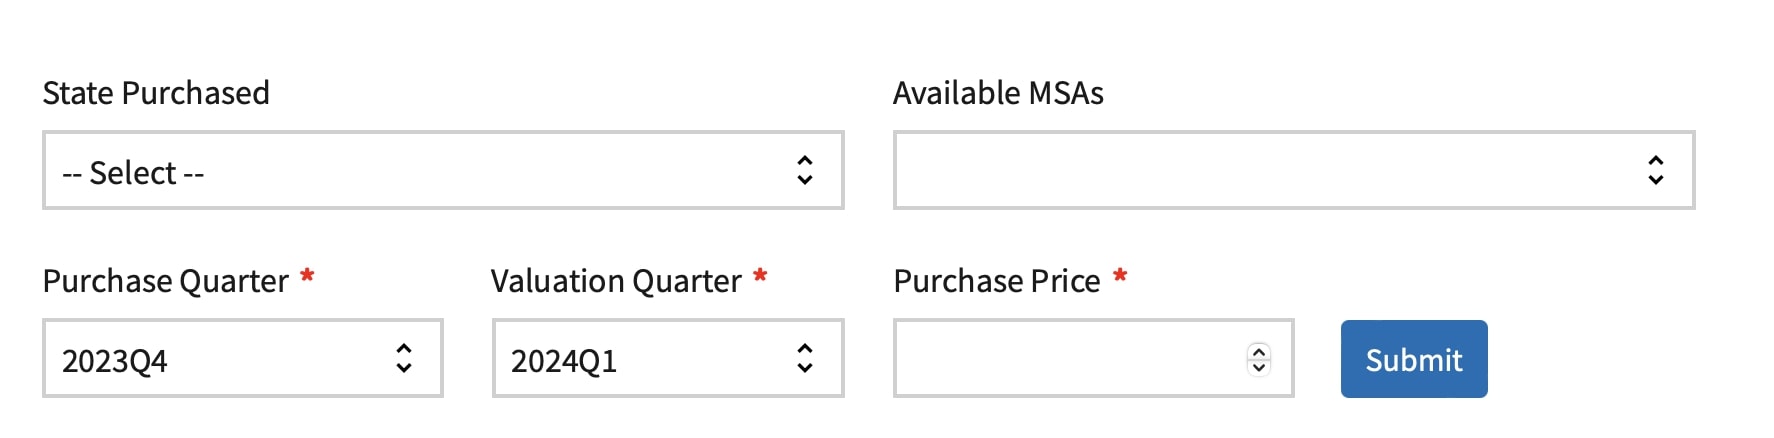Screen dimensions: 1774x438
Task: Click the red asterisk beside Purchase Quarter
Action: click(307, 276)
